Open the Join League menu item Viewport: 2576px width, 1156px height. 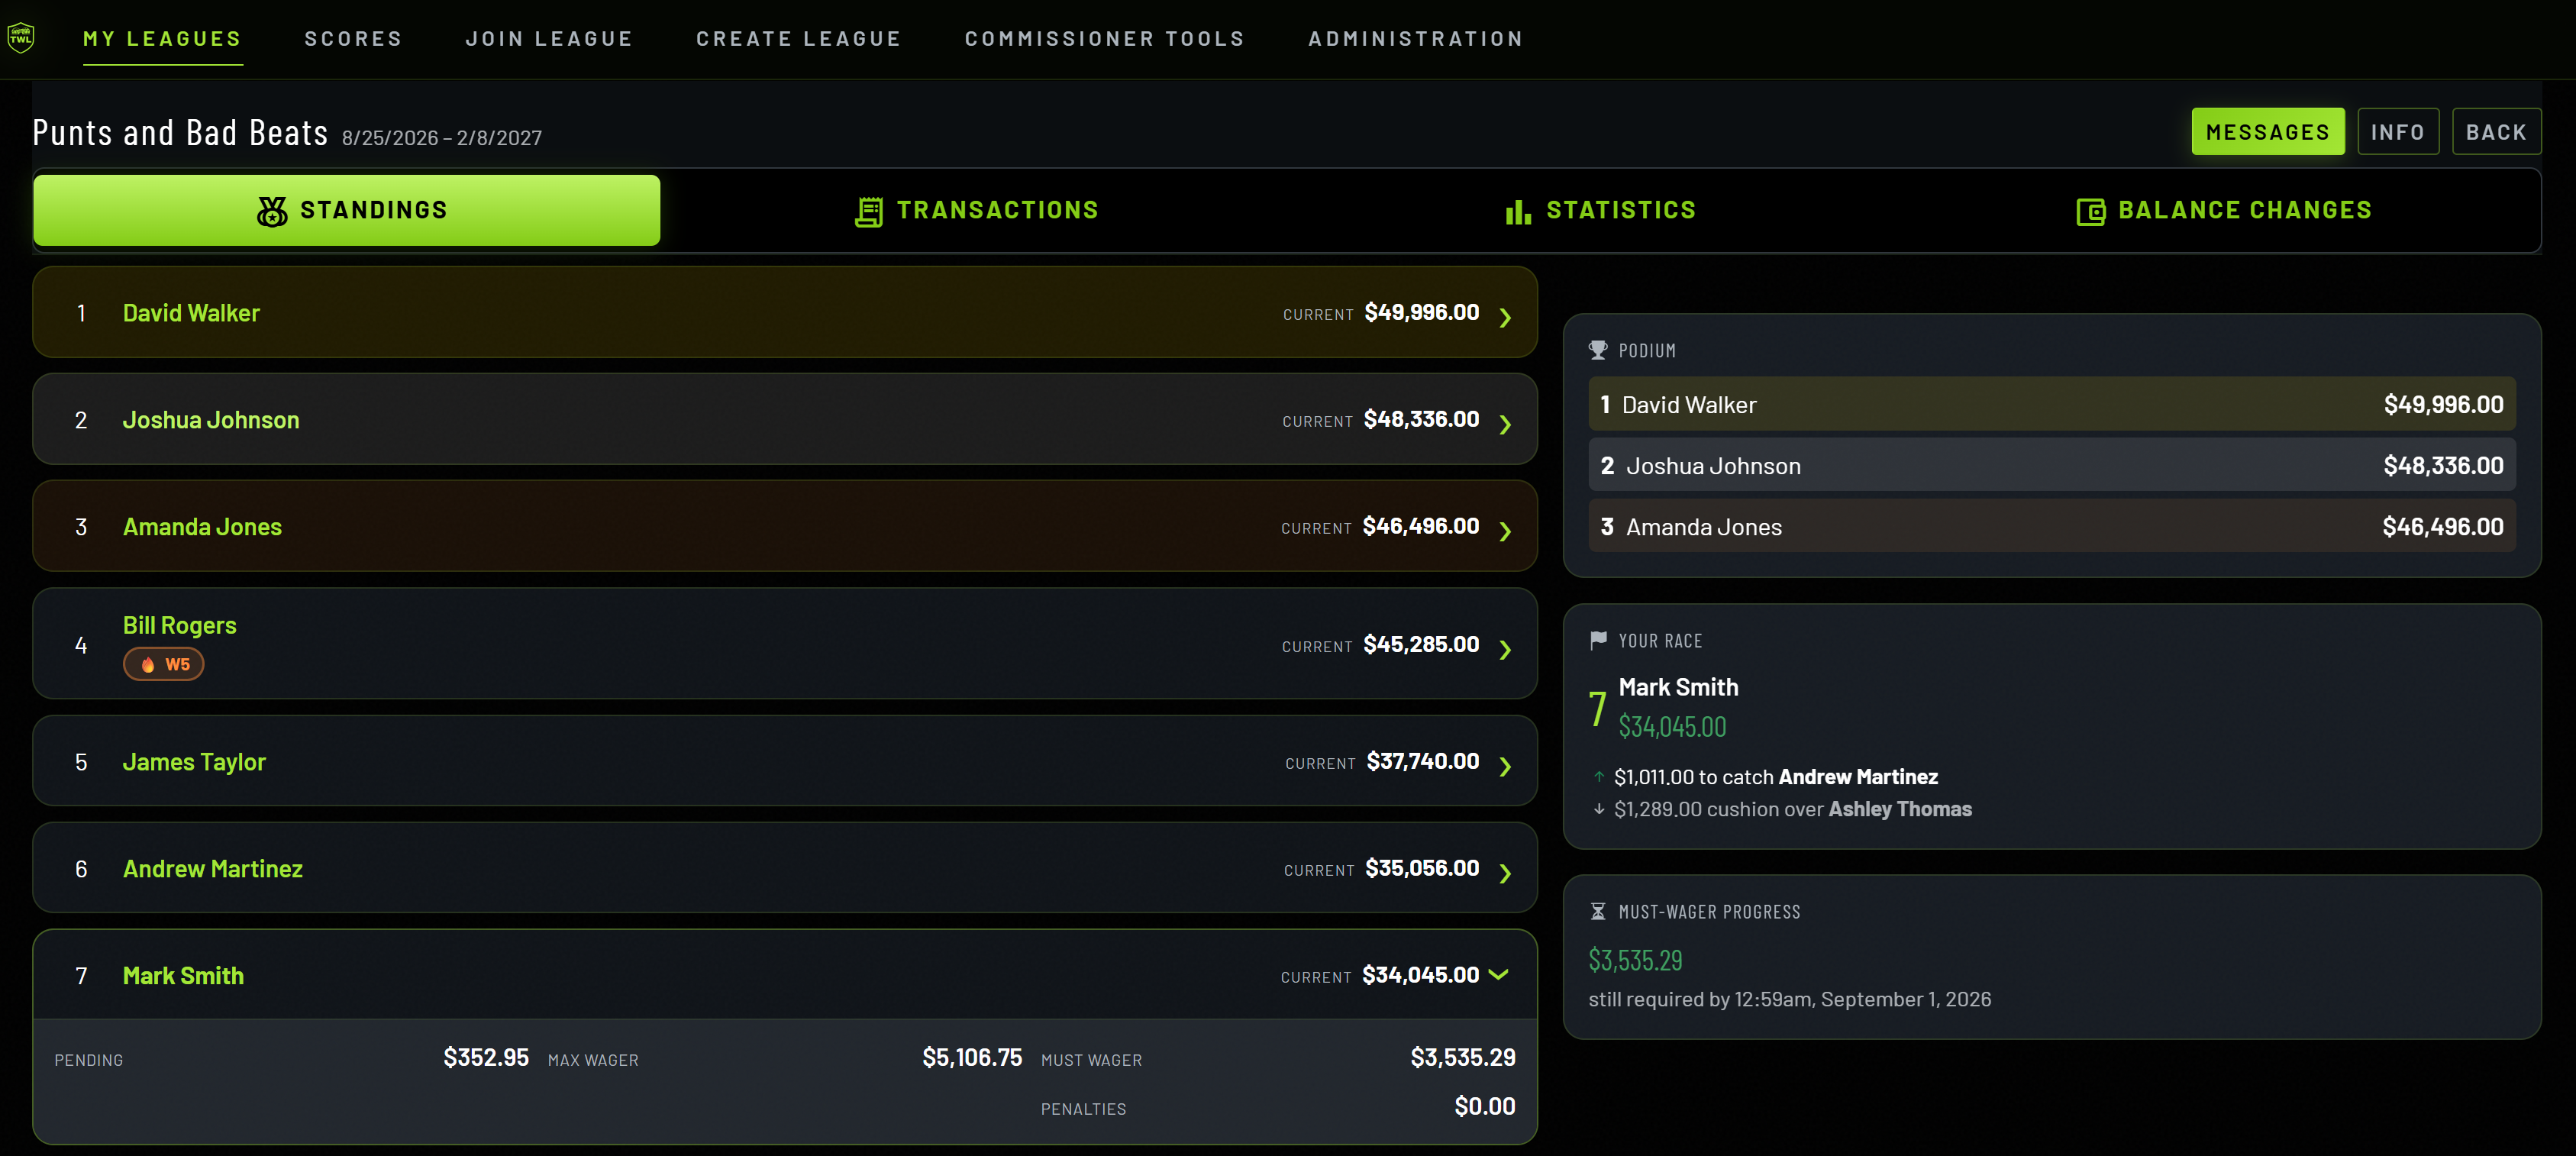click(x=550, y=39)
